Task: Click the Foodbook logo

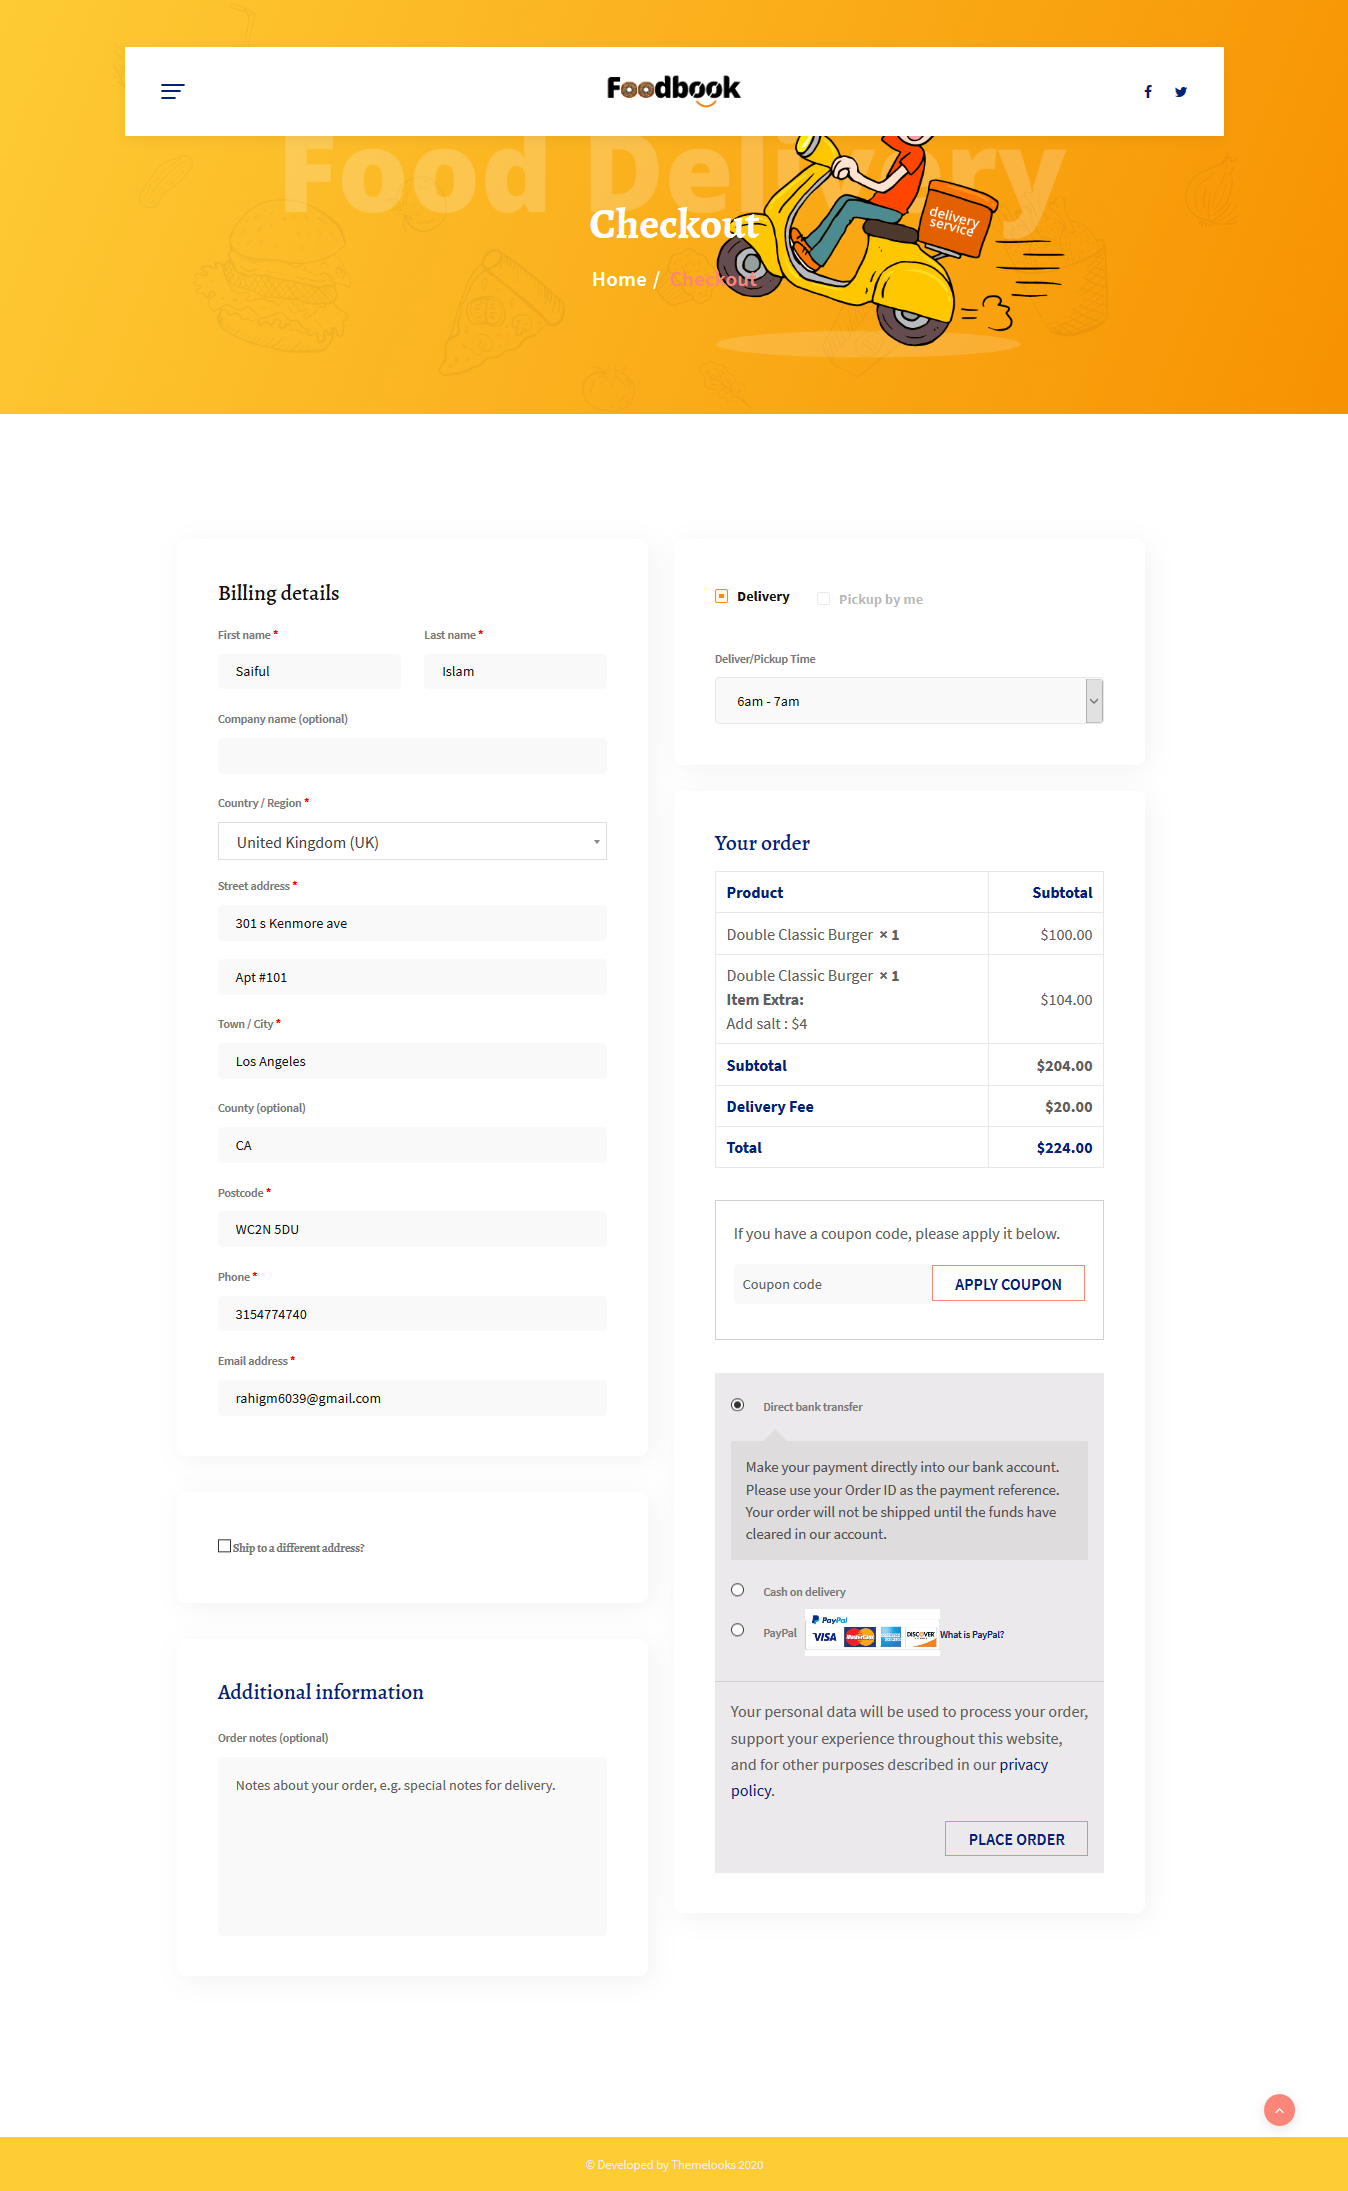Action: (673, 90)
